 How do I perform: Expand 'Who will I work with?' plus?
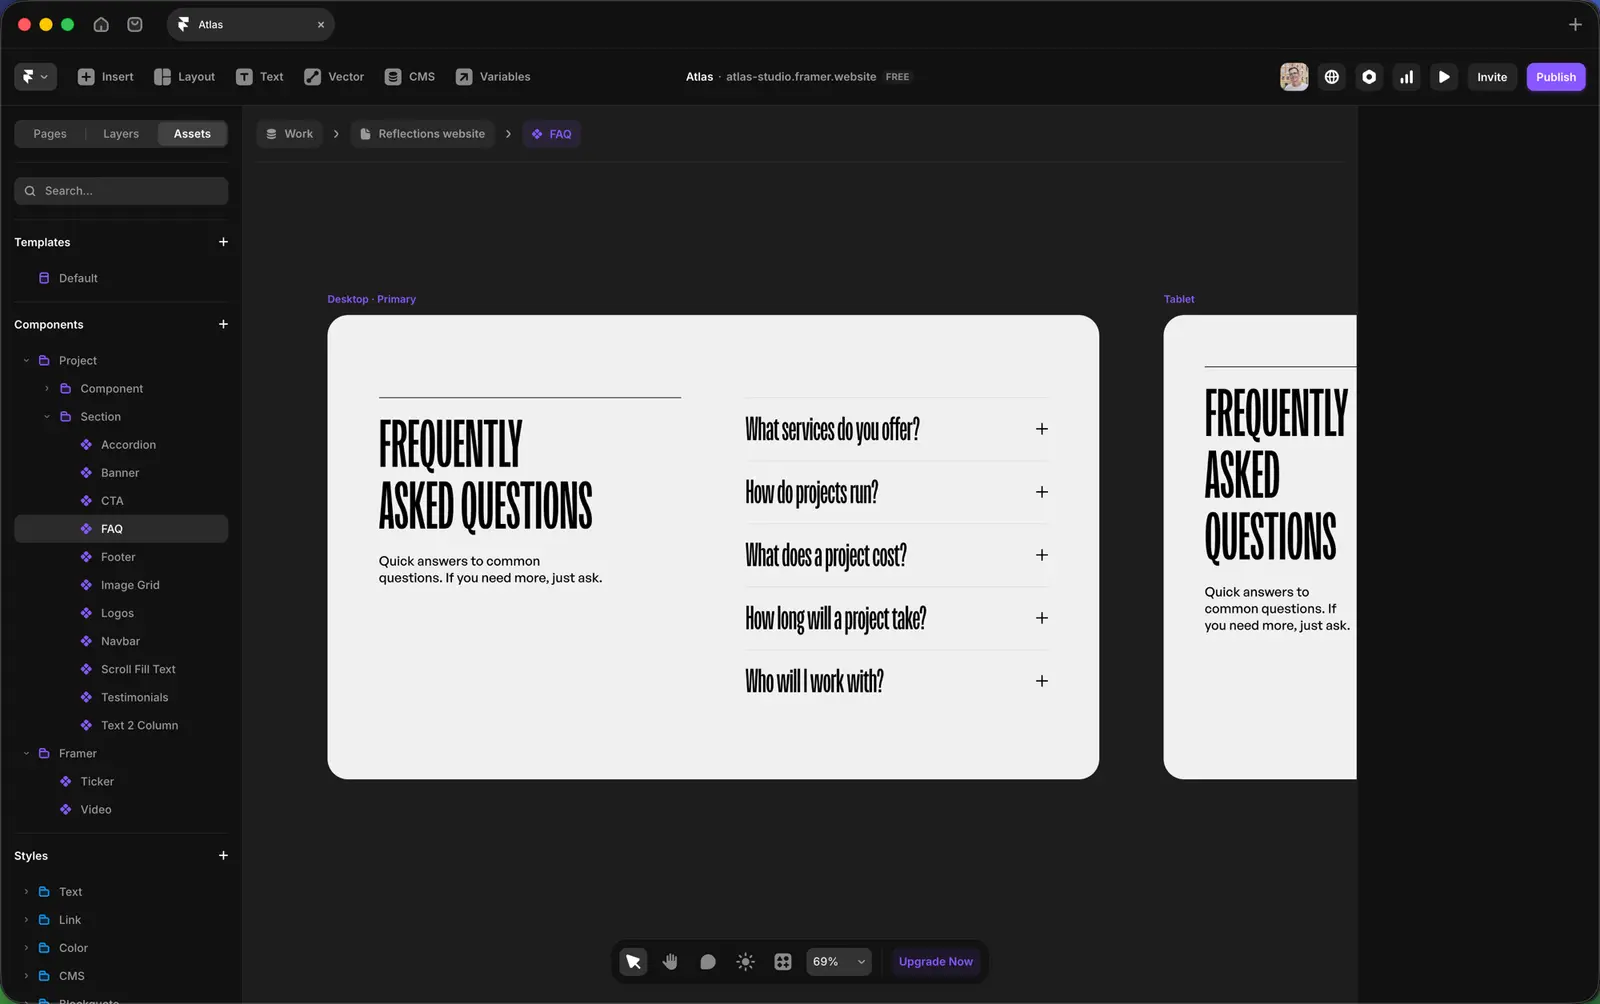[x=1041, y=681]
